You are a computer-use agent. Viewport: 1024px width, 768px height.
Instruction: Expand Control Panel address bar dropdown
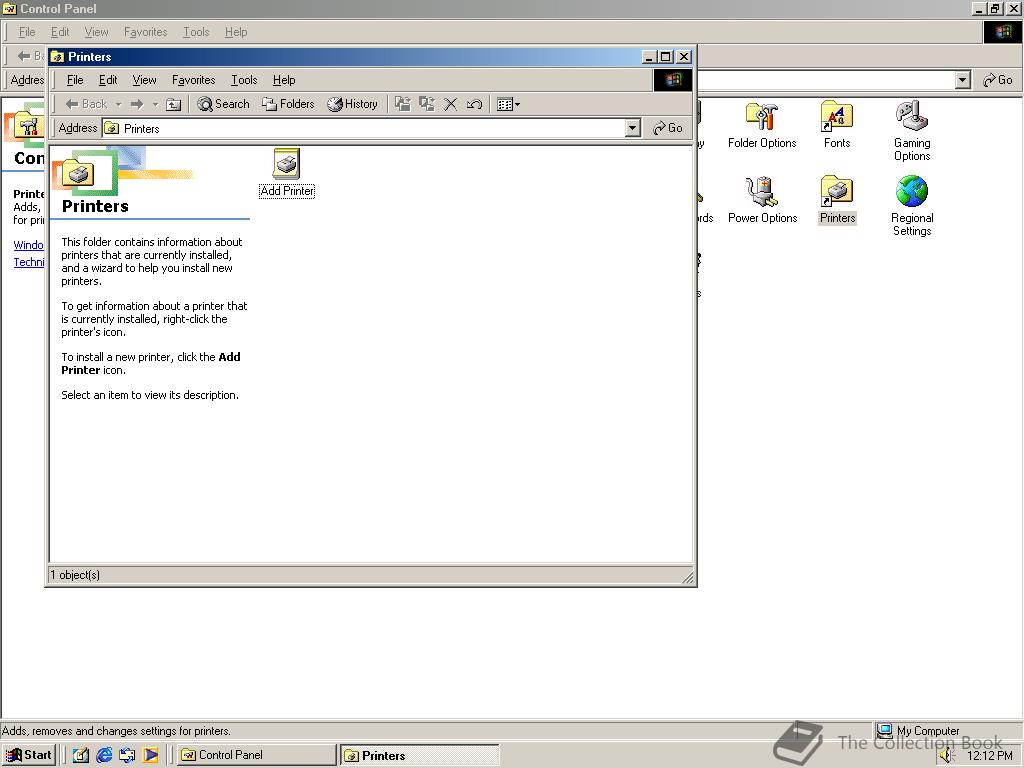[962, 80]
